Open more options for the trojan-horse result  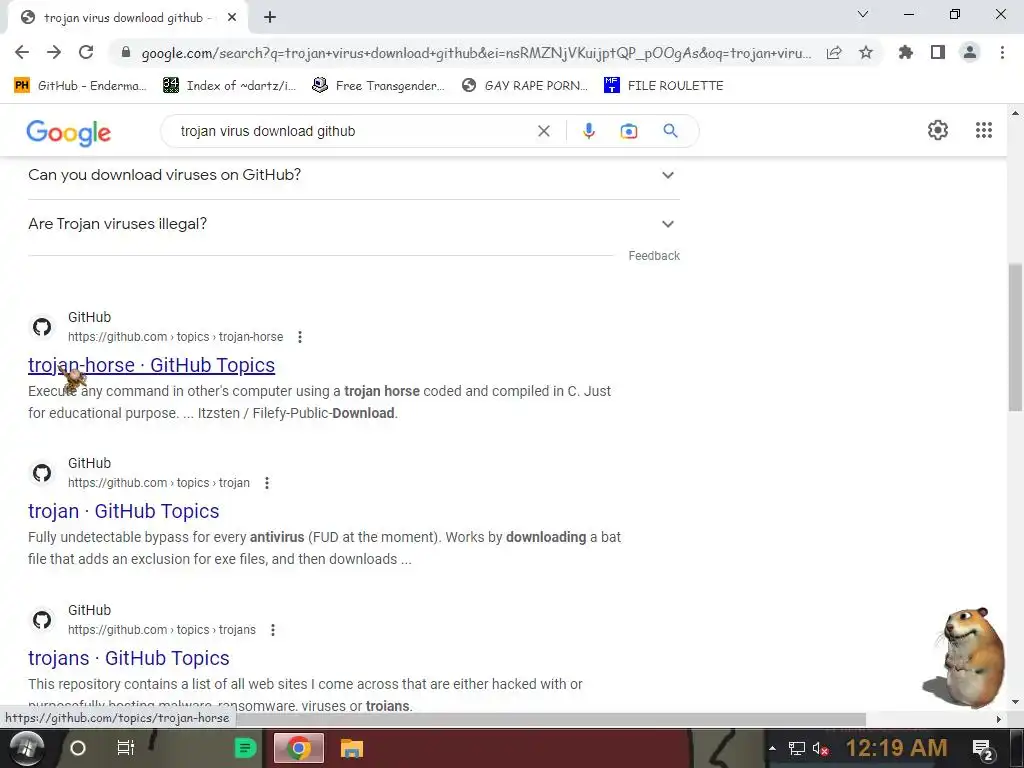300,337
